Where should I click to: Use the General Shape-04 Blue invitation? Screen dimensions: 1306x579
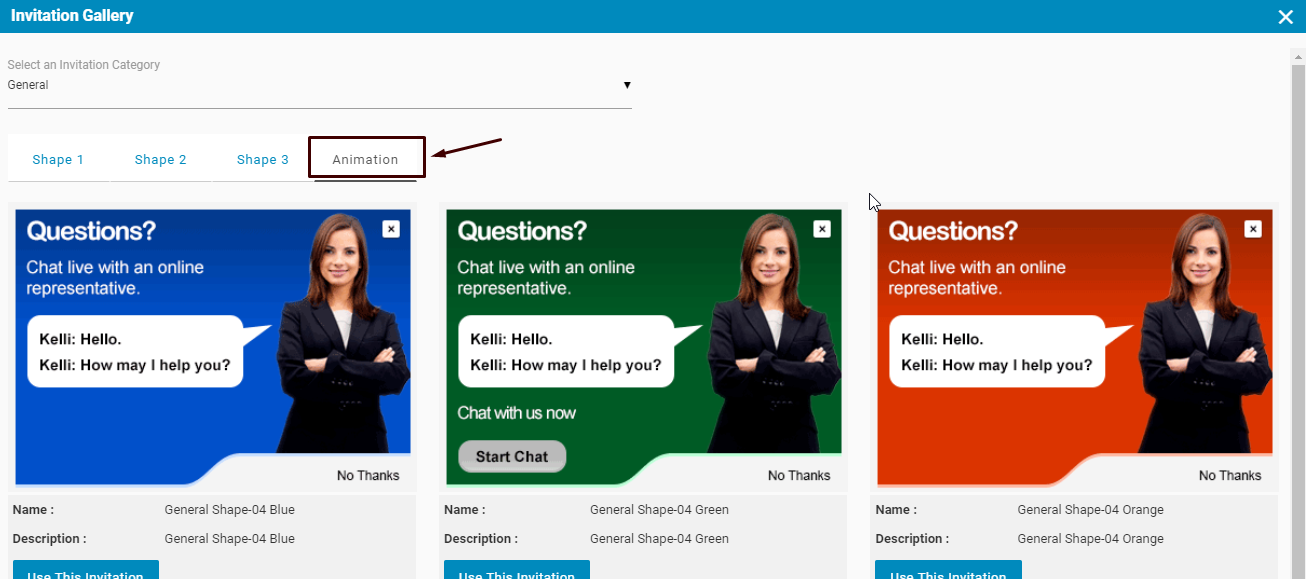[86, 571]
